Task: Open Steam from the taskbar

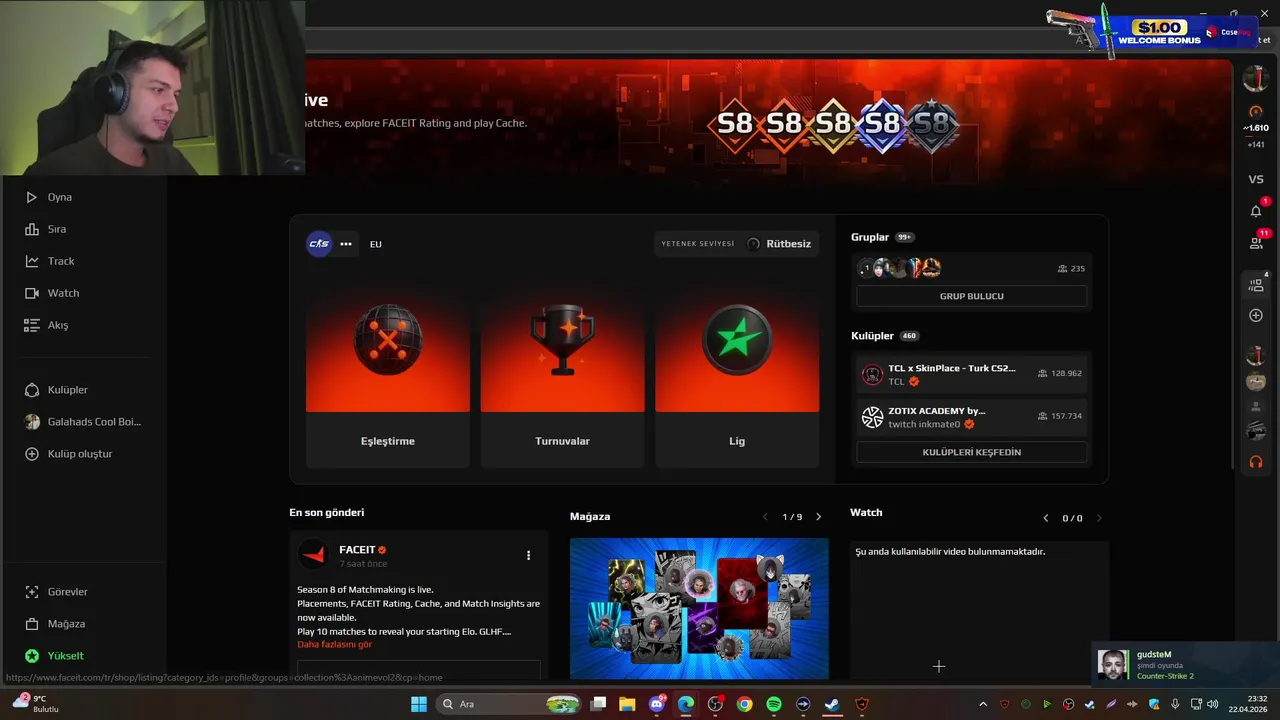Action: [x=832, y=704]
